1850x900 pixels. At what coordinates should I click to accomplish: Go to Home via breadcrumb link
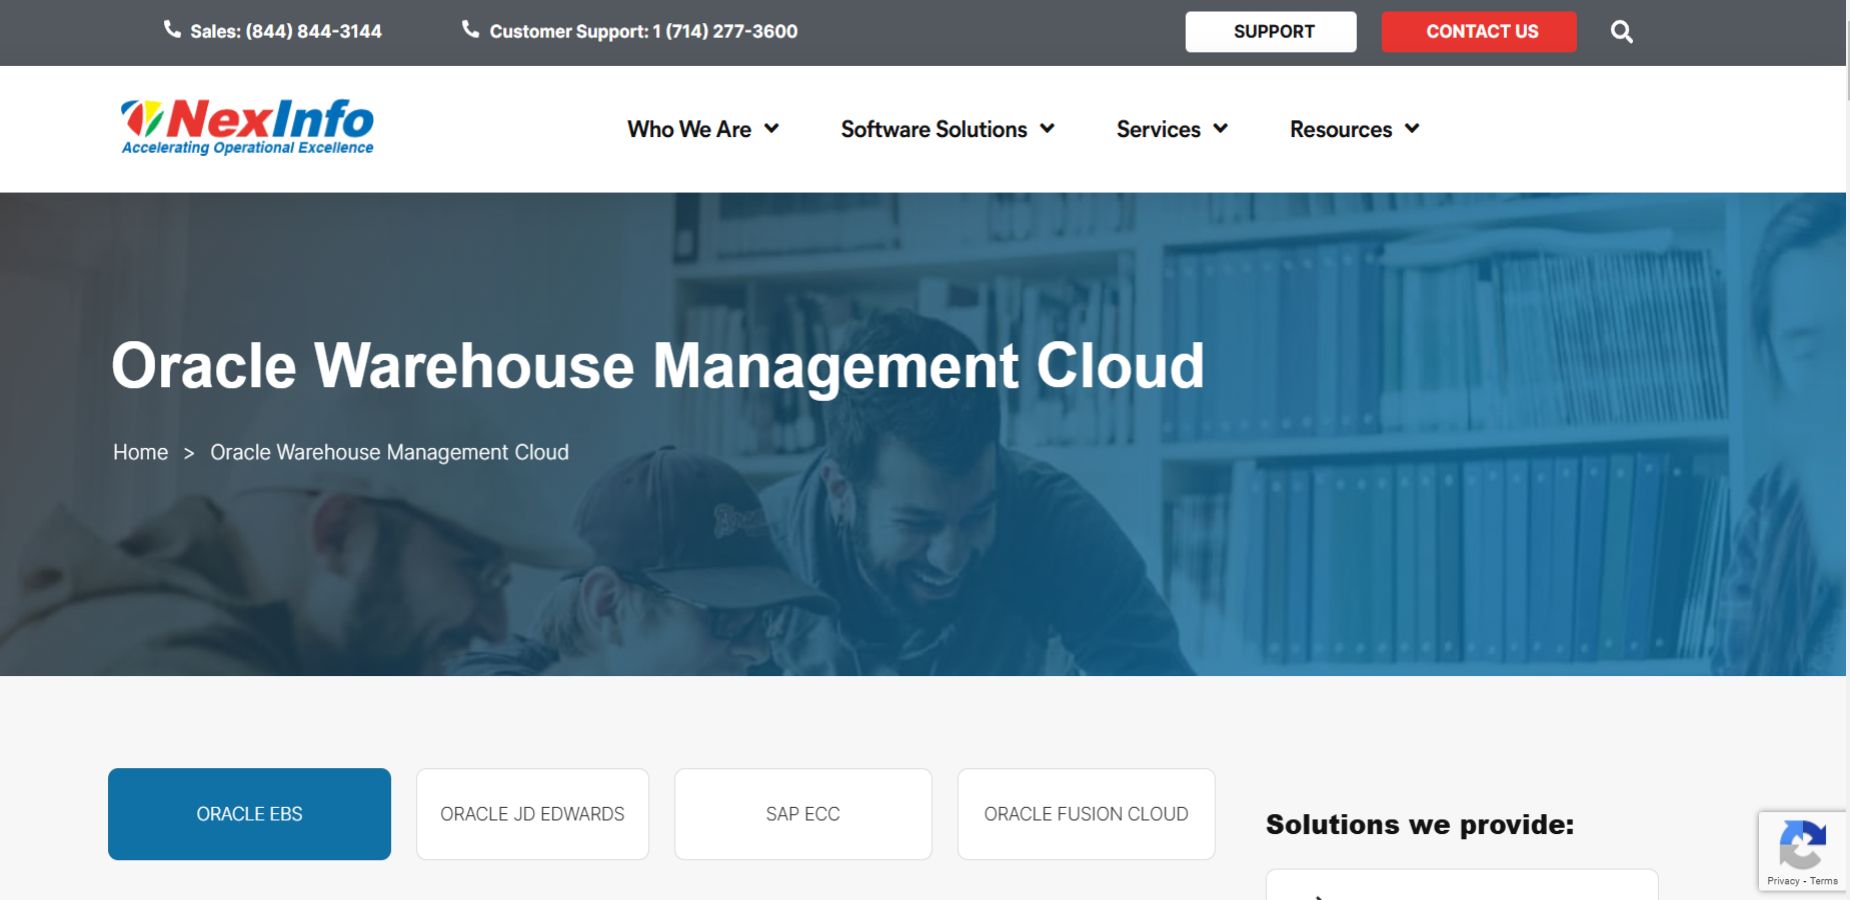pyautogui.click(x=140, y=452)
